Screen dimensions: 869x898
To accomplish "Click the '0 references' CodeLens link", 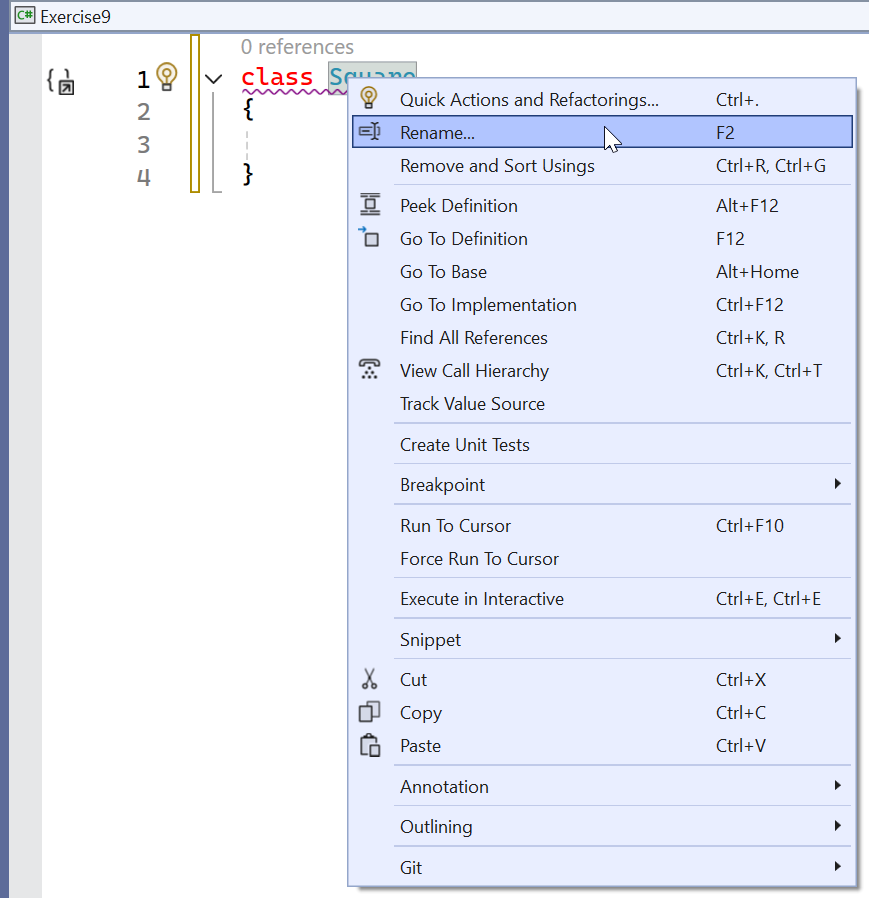I will coord(297,47).
